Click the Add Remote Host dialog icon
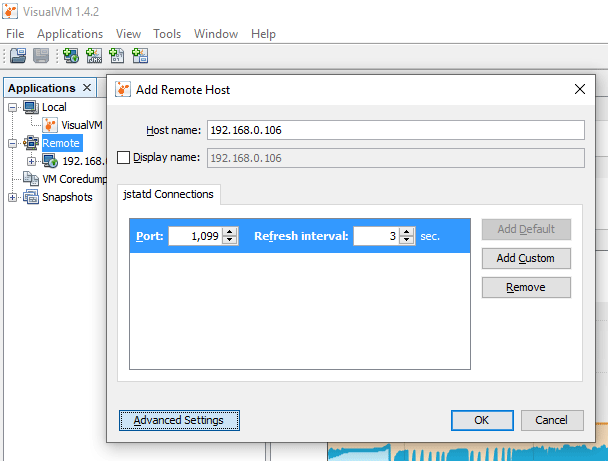This screenshot has height=461, width=608. tap(123, 90)
